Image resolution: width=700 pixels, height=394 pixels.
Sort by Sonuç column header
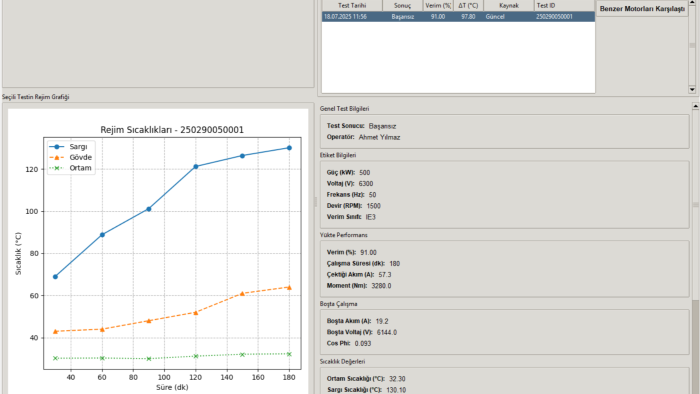(402, 5)
